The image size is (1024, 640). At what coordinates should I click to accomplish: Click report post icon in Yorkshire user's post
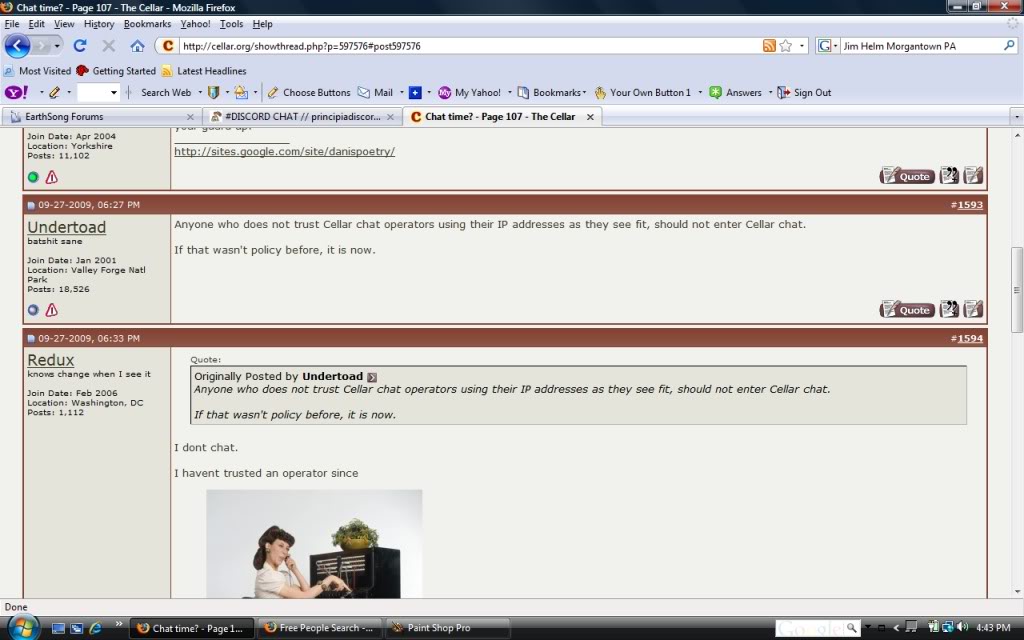(52, 177)
